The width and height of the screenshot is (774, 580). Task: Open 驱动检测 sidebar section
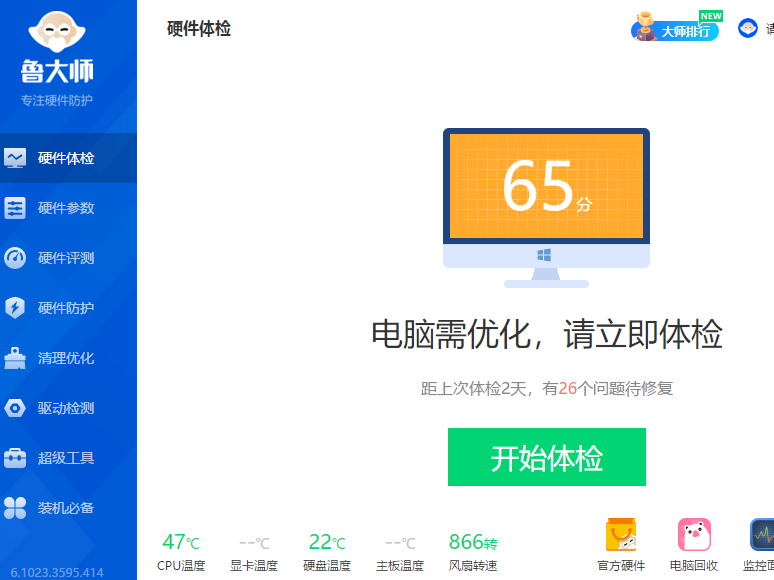click(68, 408)
